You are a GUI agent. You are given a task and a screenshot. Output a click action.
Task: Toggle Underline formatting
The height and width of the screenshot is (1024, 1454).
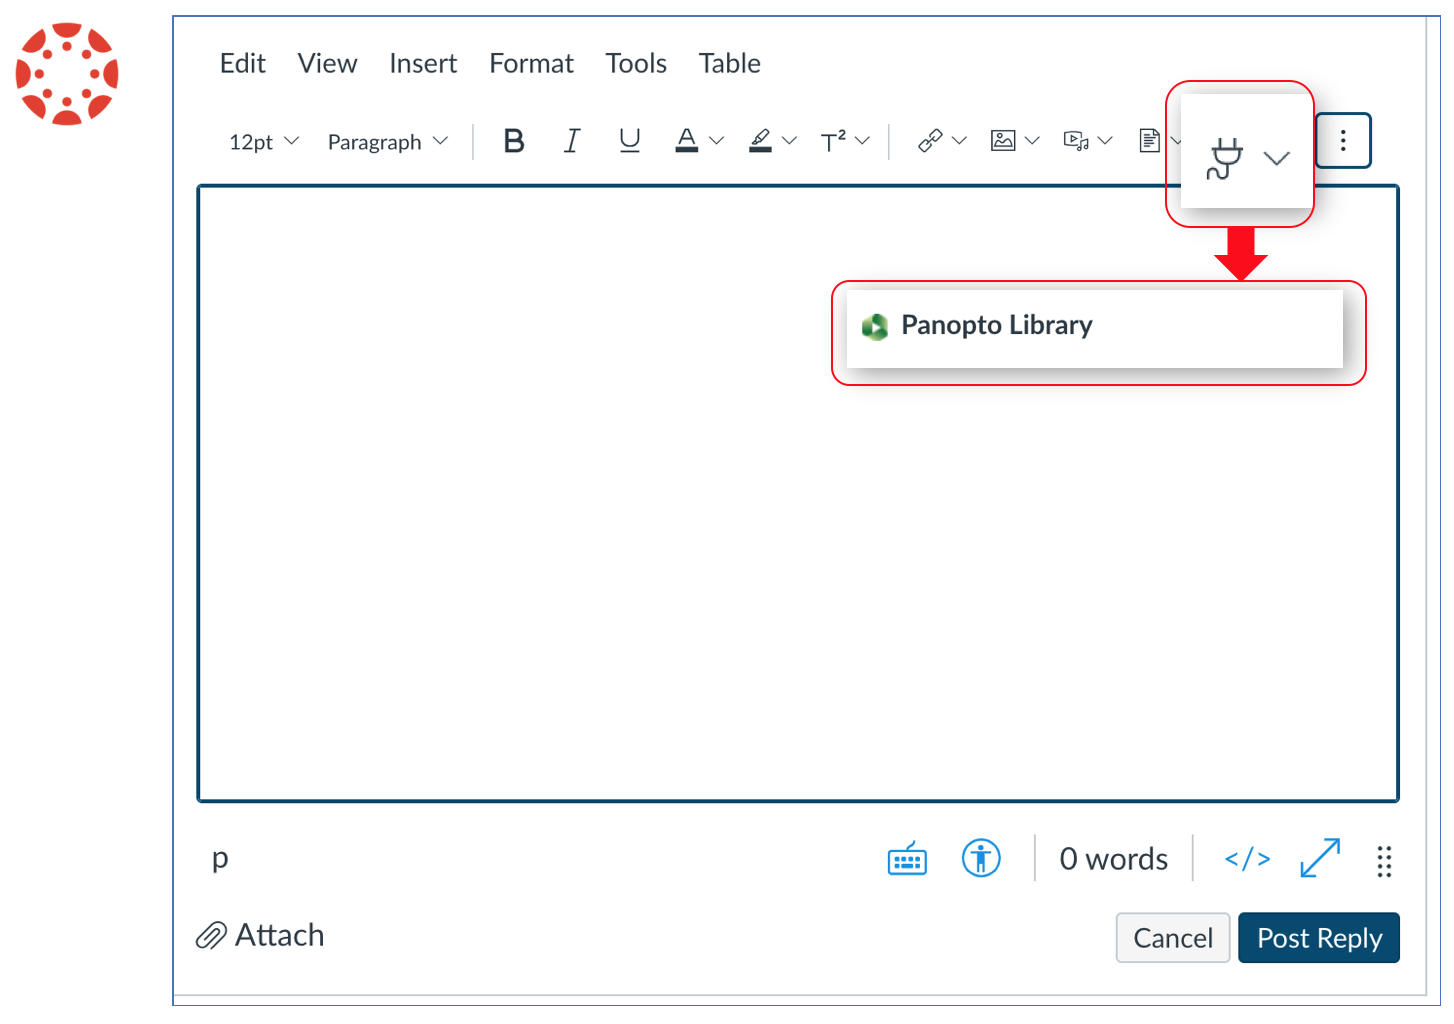[629, 141]
